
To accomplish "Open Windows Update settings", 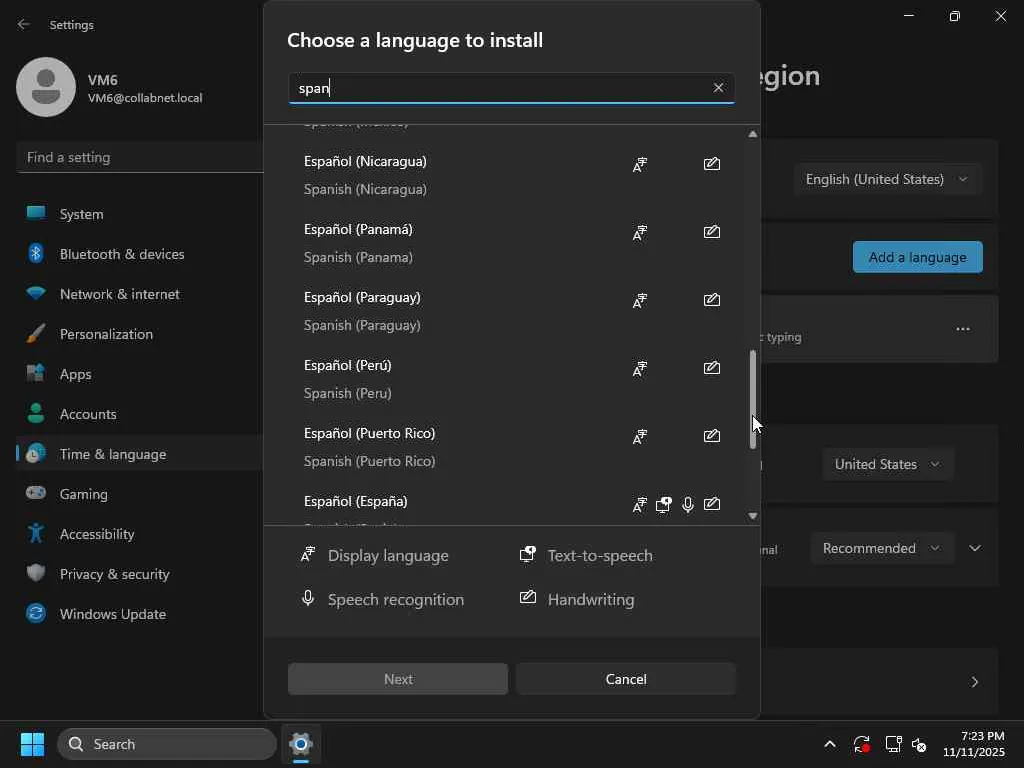I will click(x=140, y=614).
